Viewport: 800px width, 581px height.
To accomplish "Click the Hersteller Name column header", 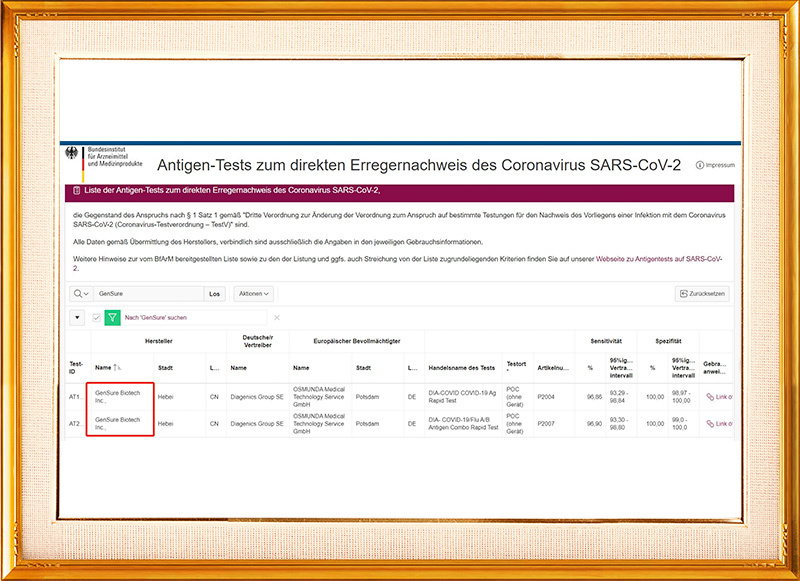I will tap(103, 368).
